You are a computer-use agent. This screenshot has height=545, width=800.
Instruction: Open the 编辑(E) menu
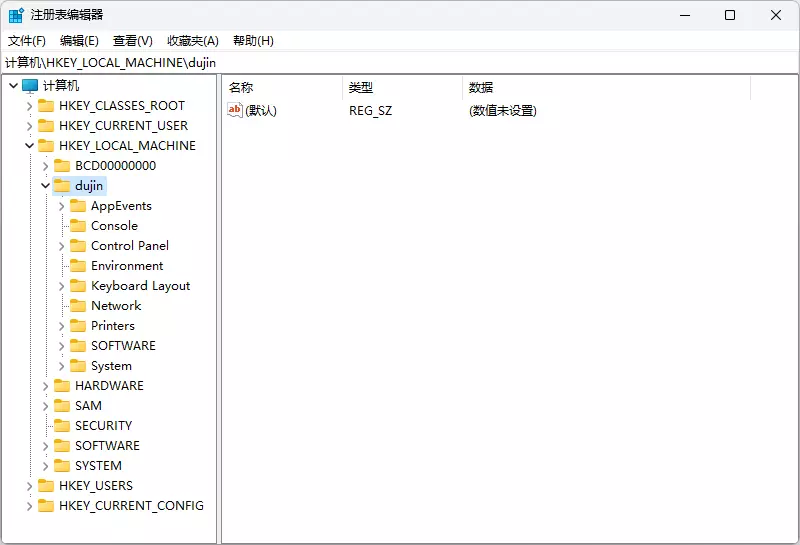(x=79, y=41)
